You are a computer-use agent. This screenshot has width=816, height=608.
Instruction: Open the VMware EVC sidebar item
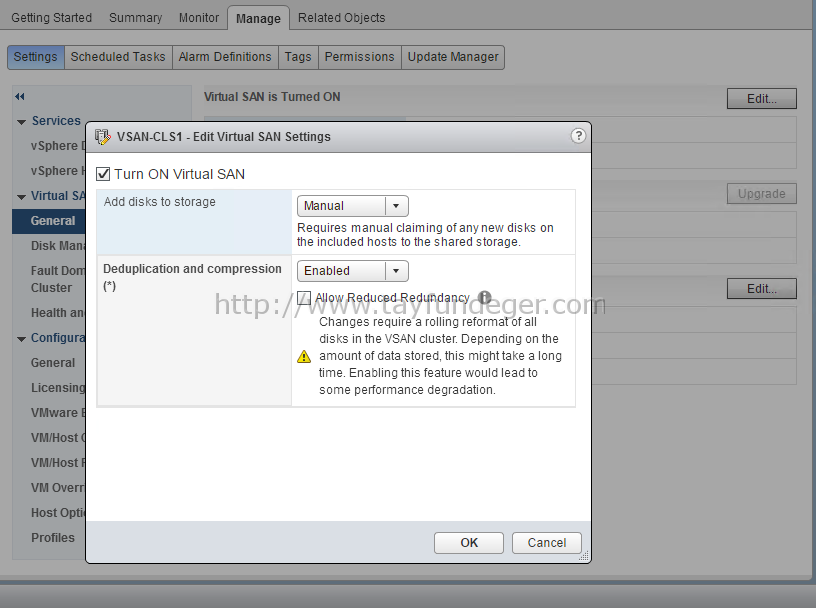[58, 413]
